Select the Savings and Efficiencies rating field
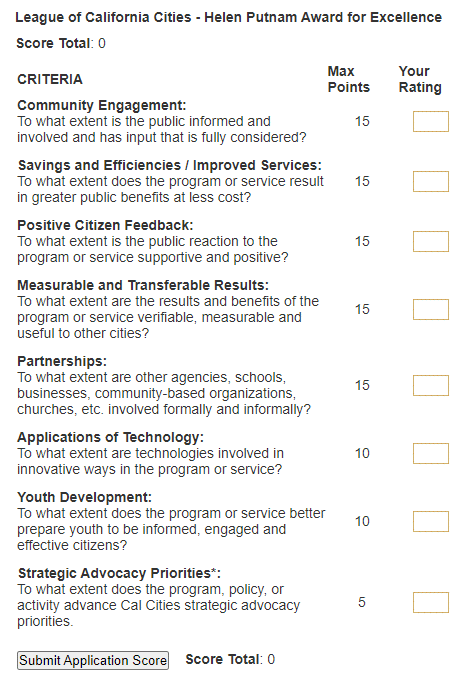Image resolution: width=470 pixels, height=685 pixels. pyautogui.click(x=431, y=181)
